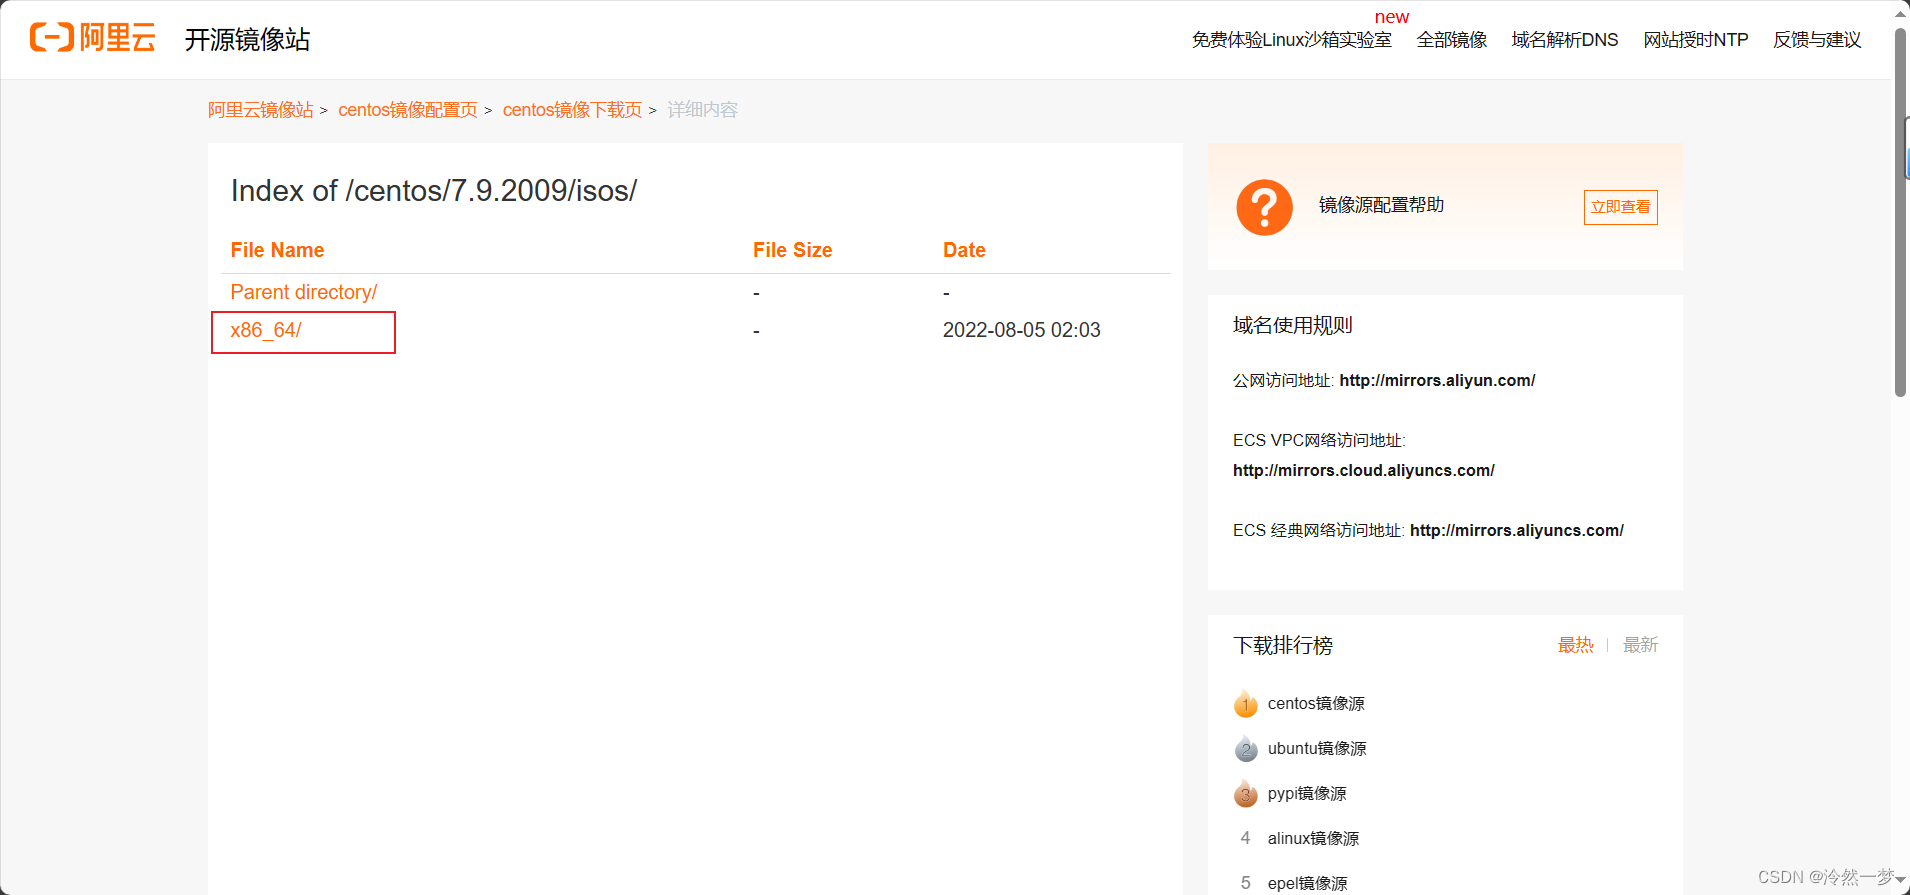Click the 立即查看 button
The image size is (1910, 895).
pyautogui.click(x=1620, y=207)
